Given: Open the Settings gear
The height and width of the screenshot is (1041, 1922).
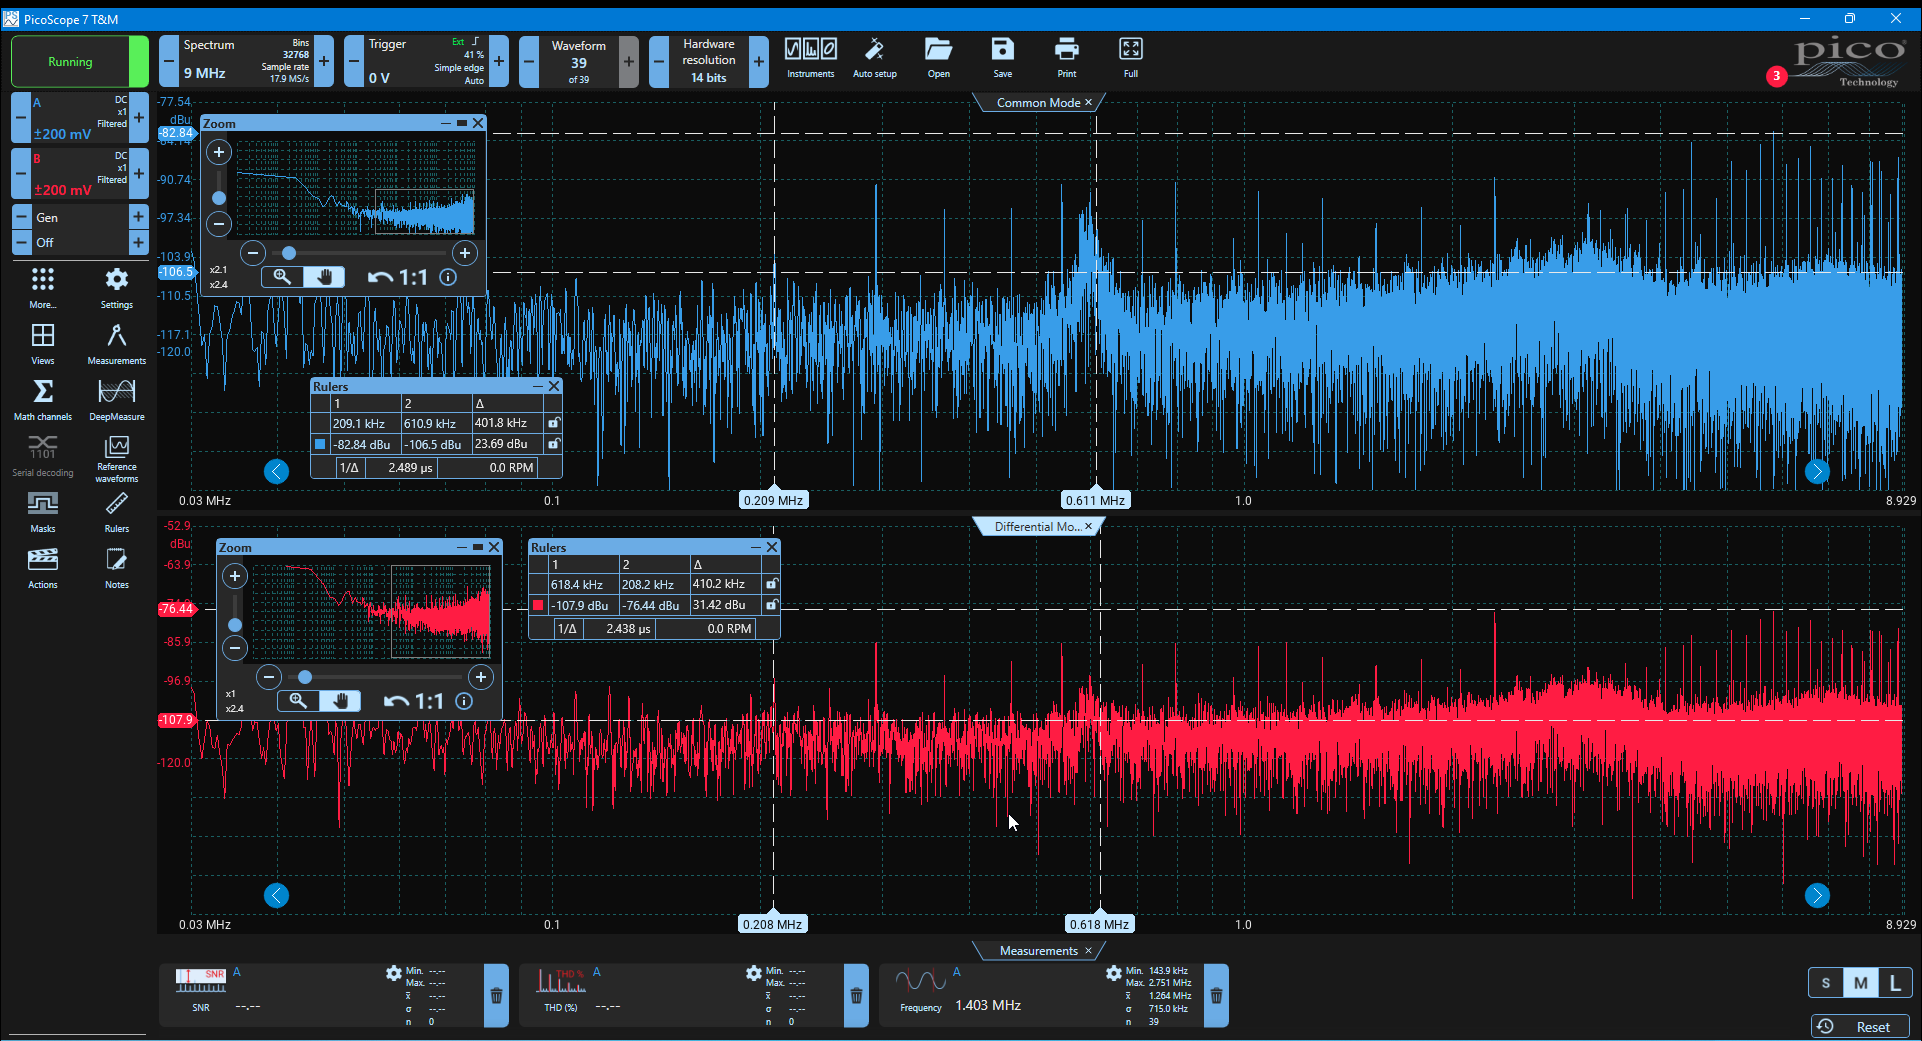Looking at the screenshot, I should pos(117,287).
